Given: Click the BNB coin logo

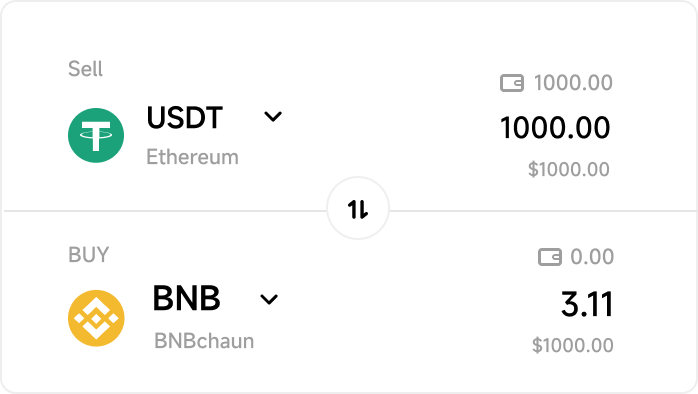Looking at the screenshot, I should click(96, 318).
